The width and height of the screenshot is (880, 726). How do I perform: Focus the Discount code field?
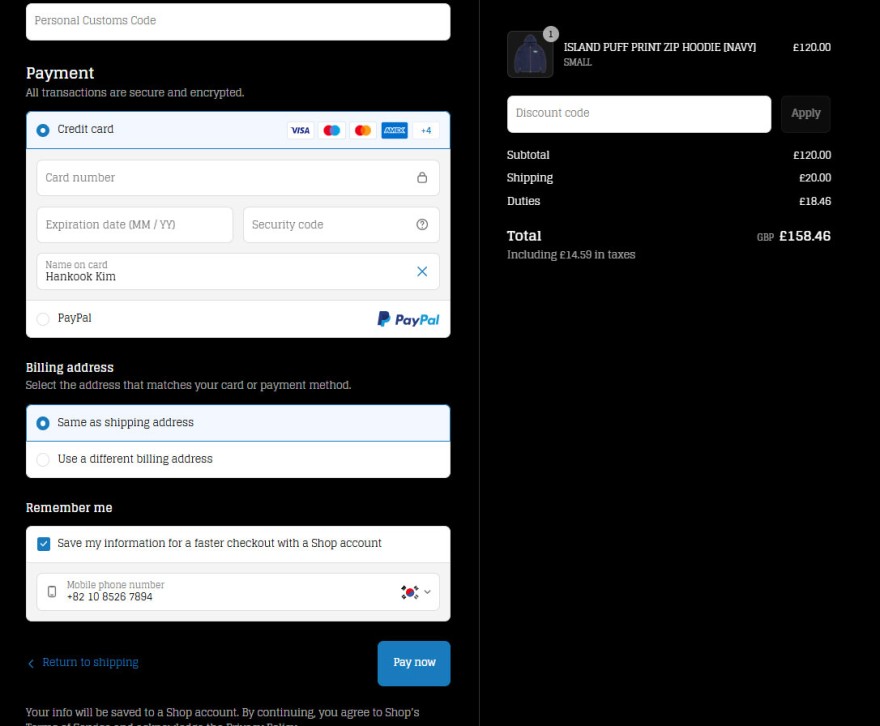(639, 114)
